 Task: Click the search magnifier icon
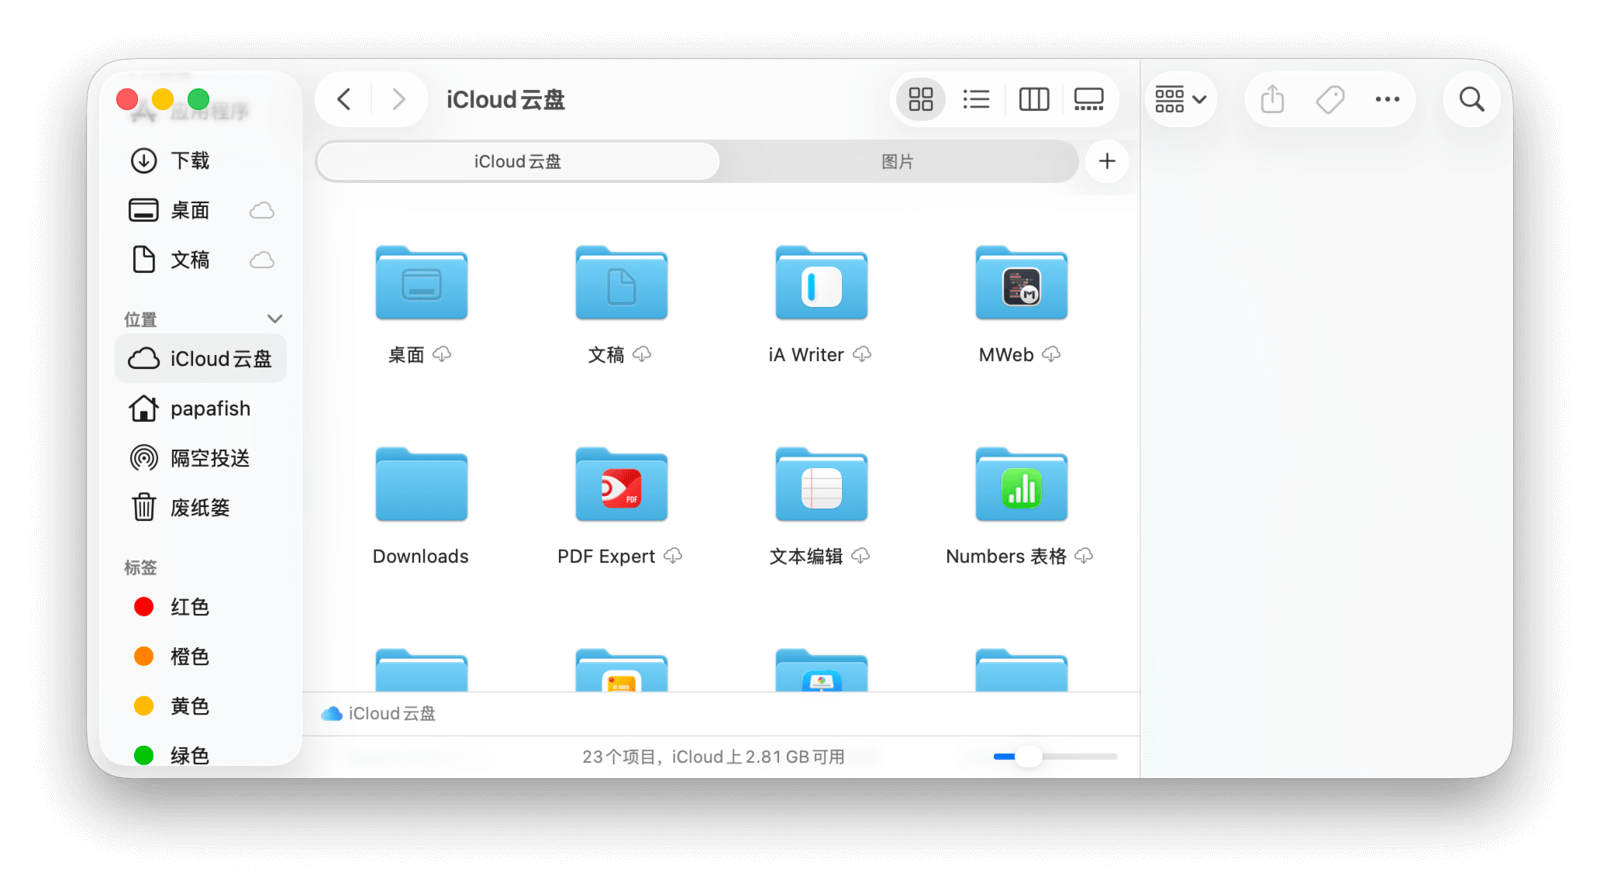pos(1472,99)
